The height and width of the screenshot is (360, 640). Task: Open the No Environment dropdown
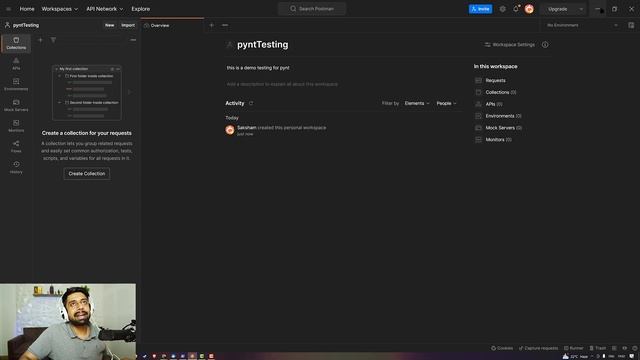(x=582, y=25)
